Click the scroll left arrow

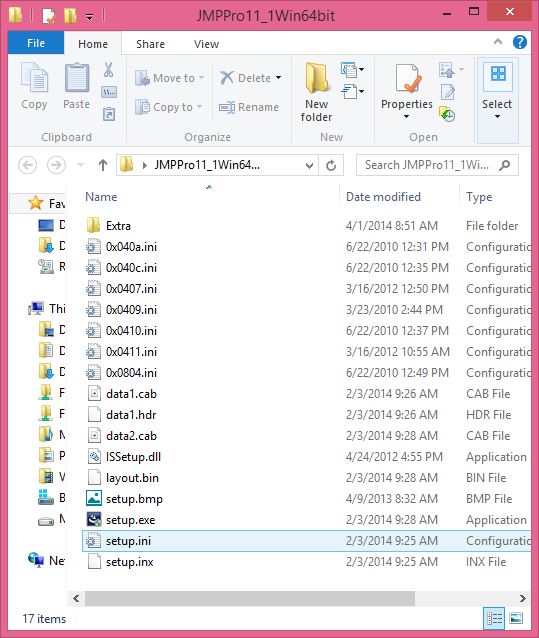(76, 598)
